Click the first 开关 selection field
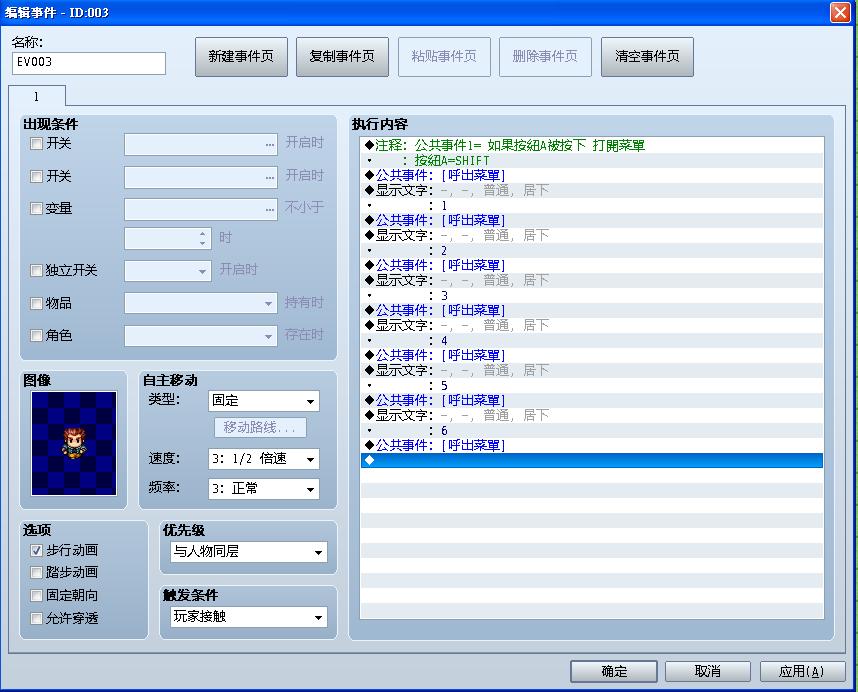This screenshot has width=858, height=692. coord(201,144)
